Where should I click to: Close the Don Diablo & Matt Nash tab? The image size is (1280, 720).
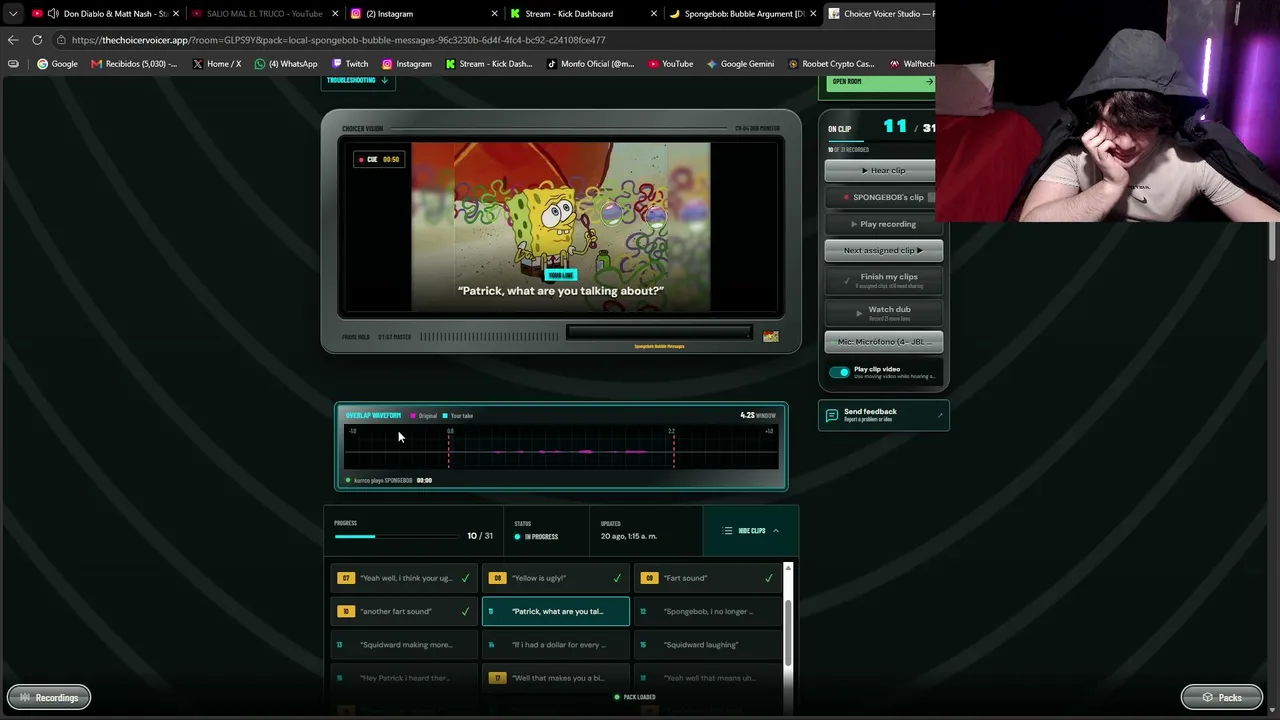tap(176, 14)
